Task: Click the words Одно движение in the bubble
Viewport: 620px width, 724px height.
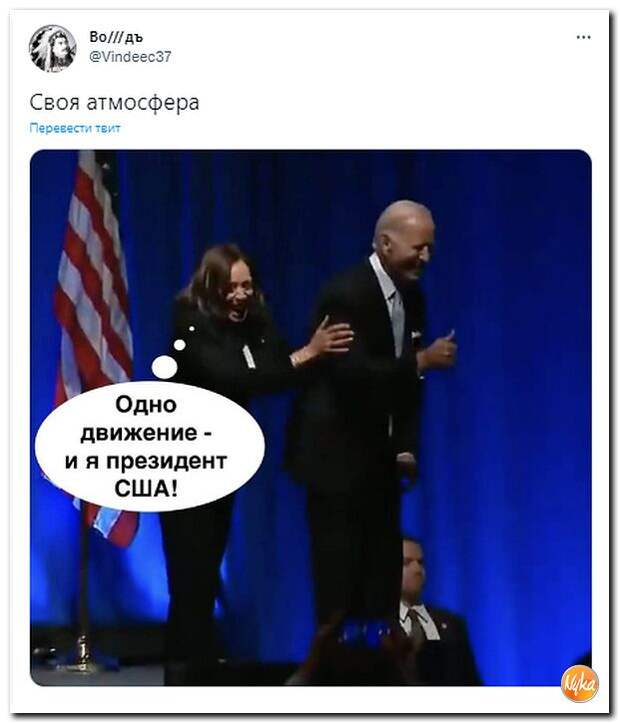Action: click(146, 419)
